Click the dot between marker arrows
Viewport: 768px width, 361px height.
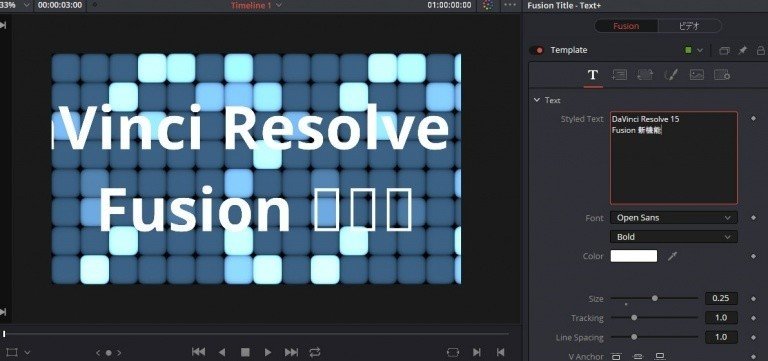pos(109,352)
